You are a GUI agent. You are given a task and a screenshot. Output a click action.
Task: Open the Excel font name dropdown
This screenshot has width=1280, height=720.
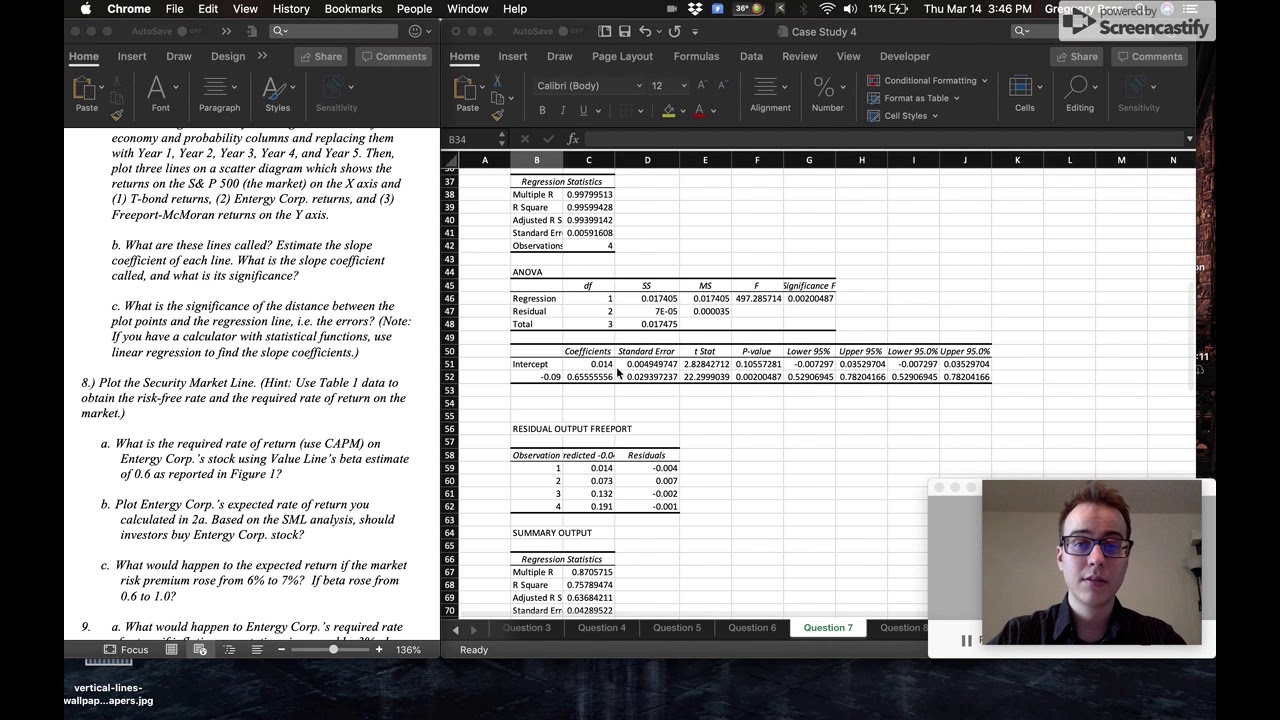639,86
